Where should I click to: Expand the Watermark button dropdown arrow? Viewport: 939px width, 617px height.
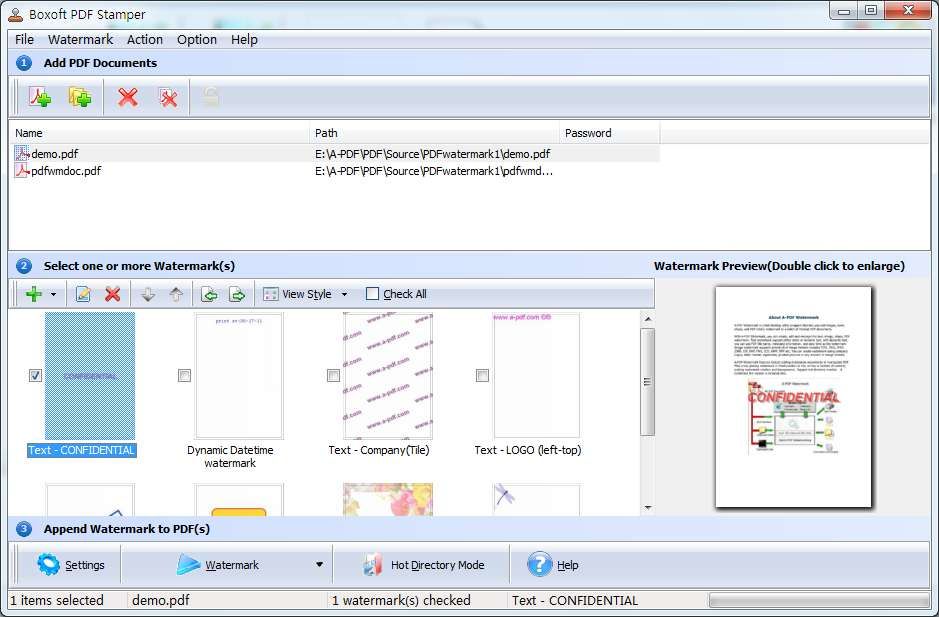(x=319, y=565)
